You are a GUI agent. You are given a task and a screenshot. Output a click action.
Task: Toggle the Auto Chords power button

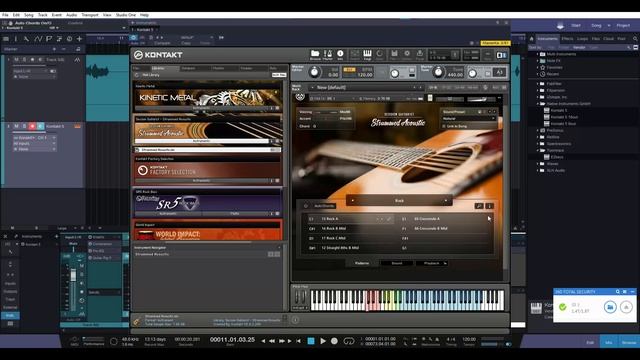306,206
